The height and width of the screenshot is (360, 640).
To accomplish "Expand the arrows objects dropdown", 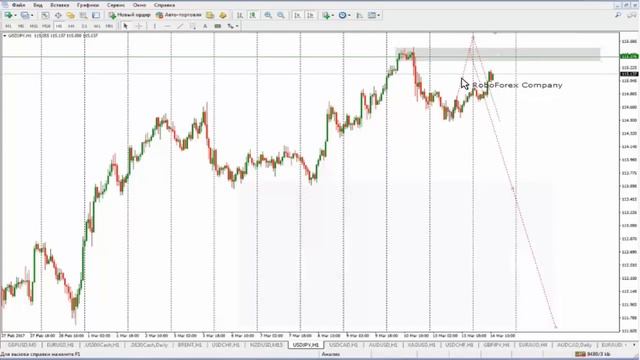I will pos(237,27).
